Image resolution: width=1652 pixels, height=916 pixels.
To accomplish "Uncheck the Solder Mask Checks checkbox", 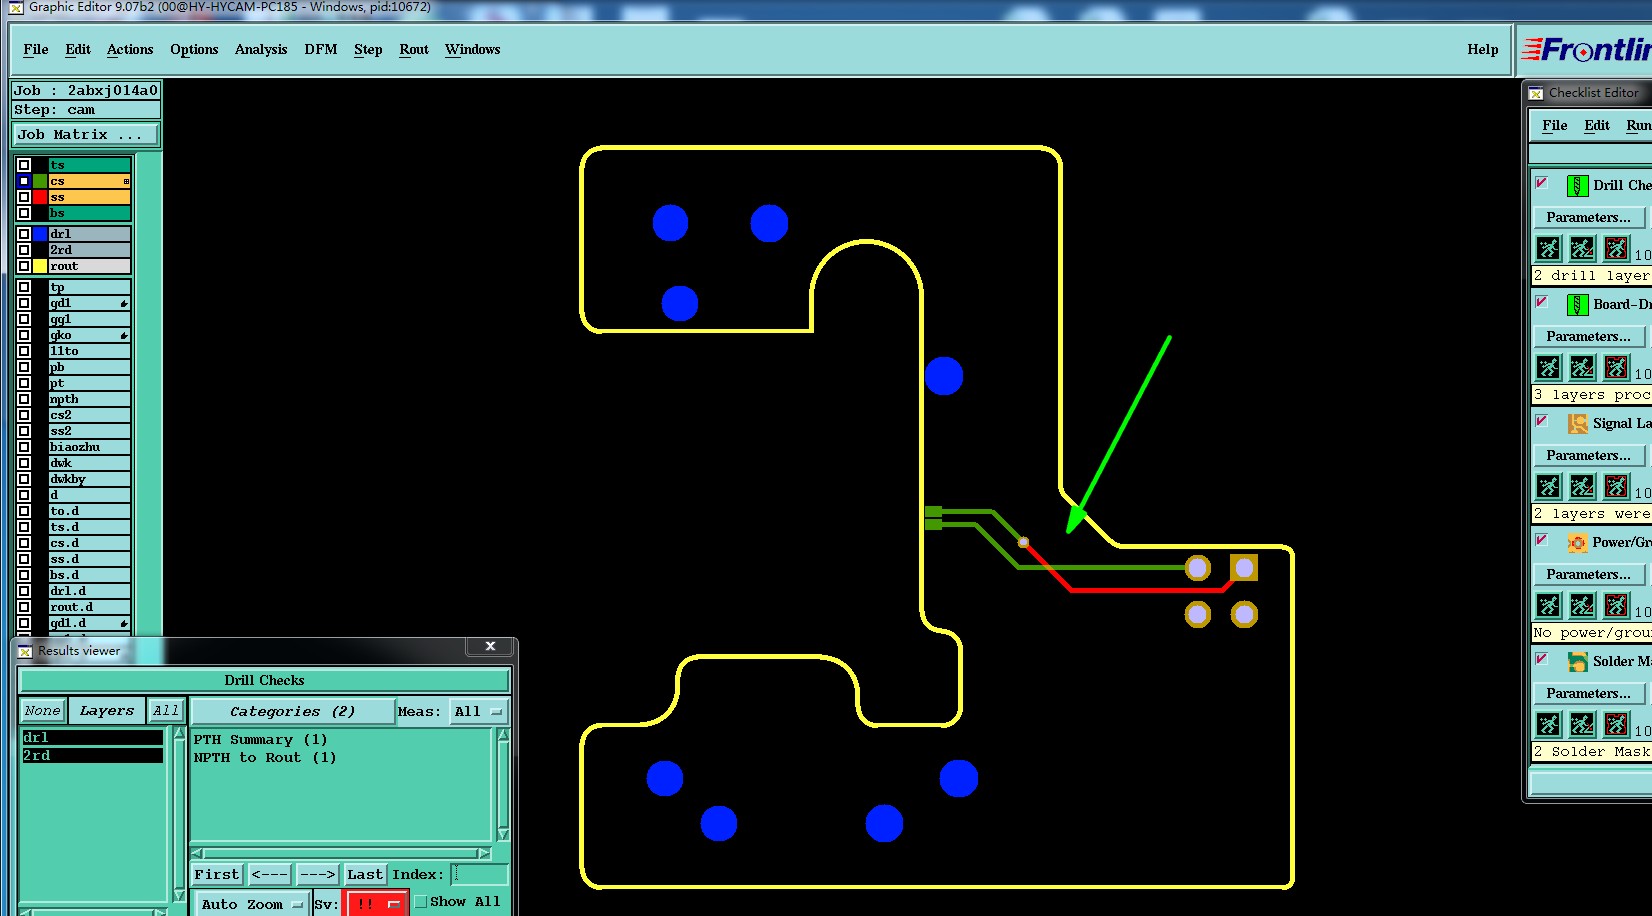I will coord(1541,659).
